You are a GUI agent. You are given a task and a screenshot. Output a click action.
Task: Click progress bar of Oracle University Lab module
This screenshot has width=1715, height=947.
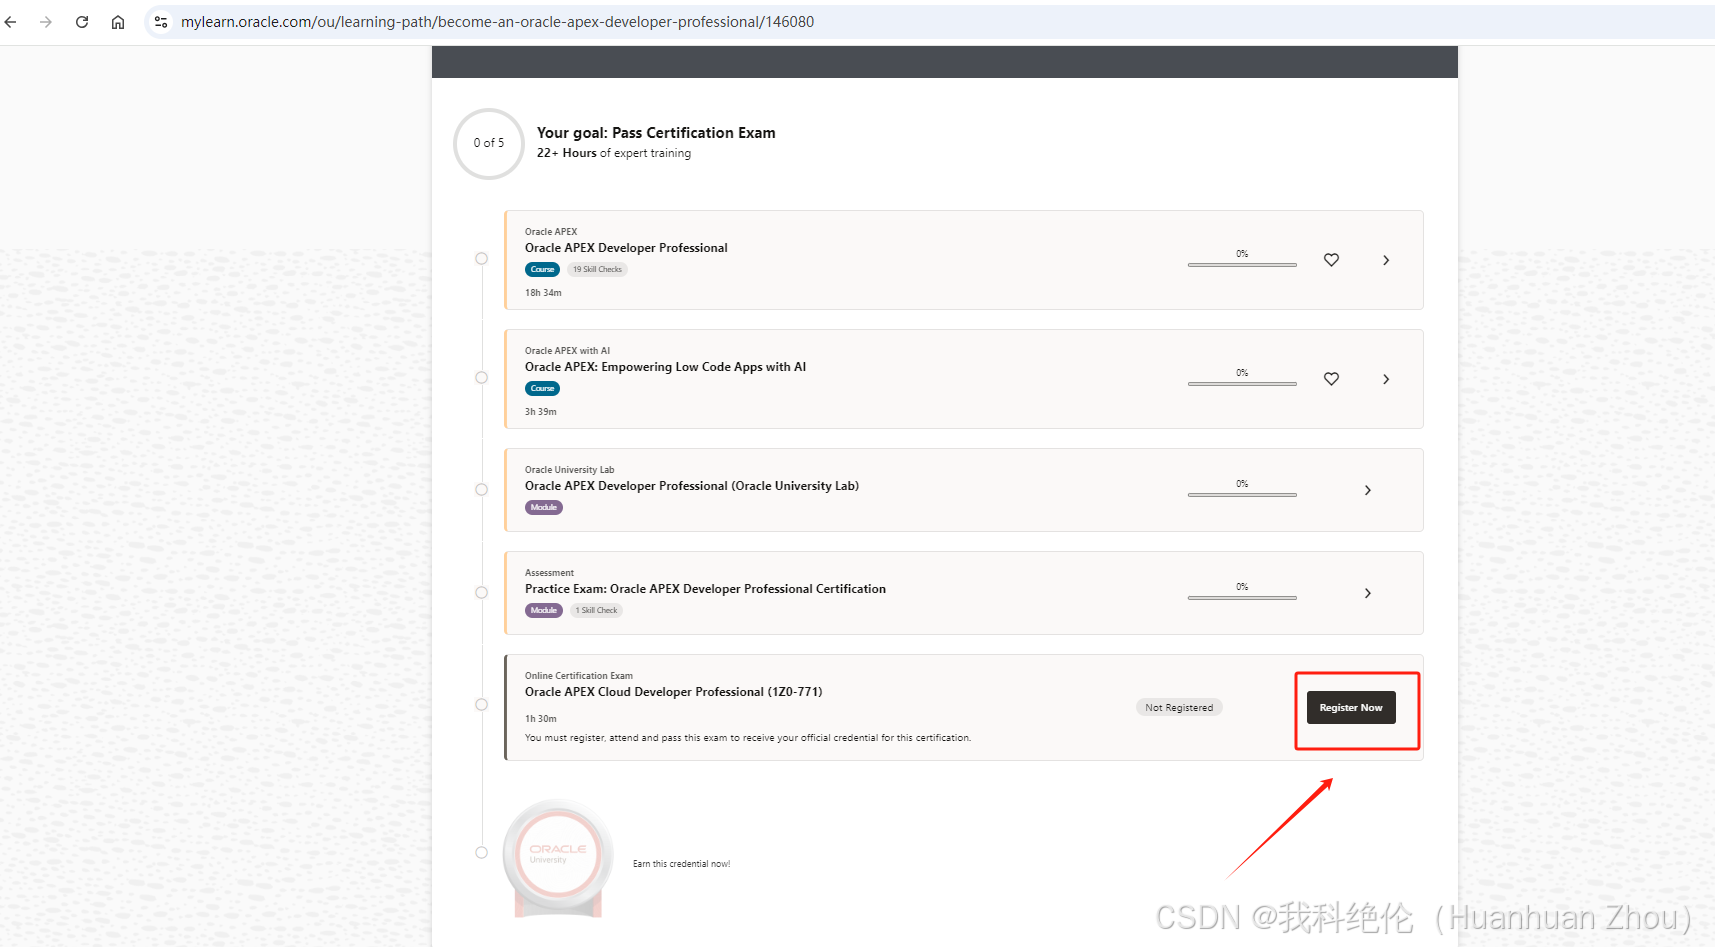click(1242, 495)
